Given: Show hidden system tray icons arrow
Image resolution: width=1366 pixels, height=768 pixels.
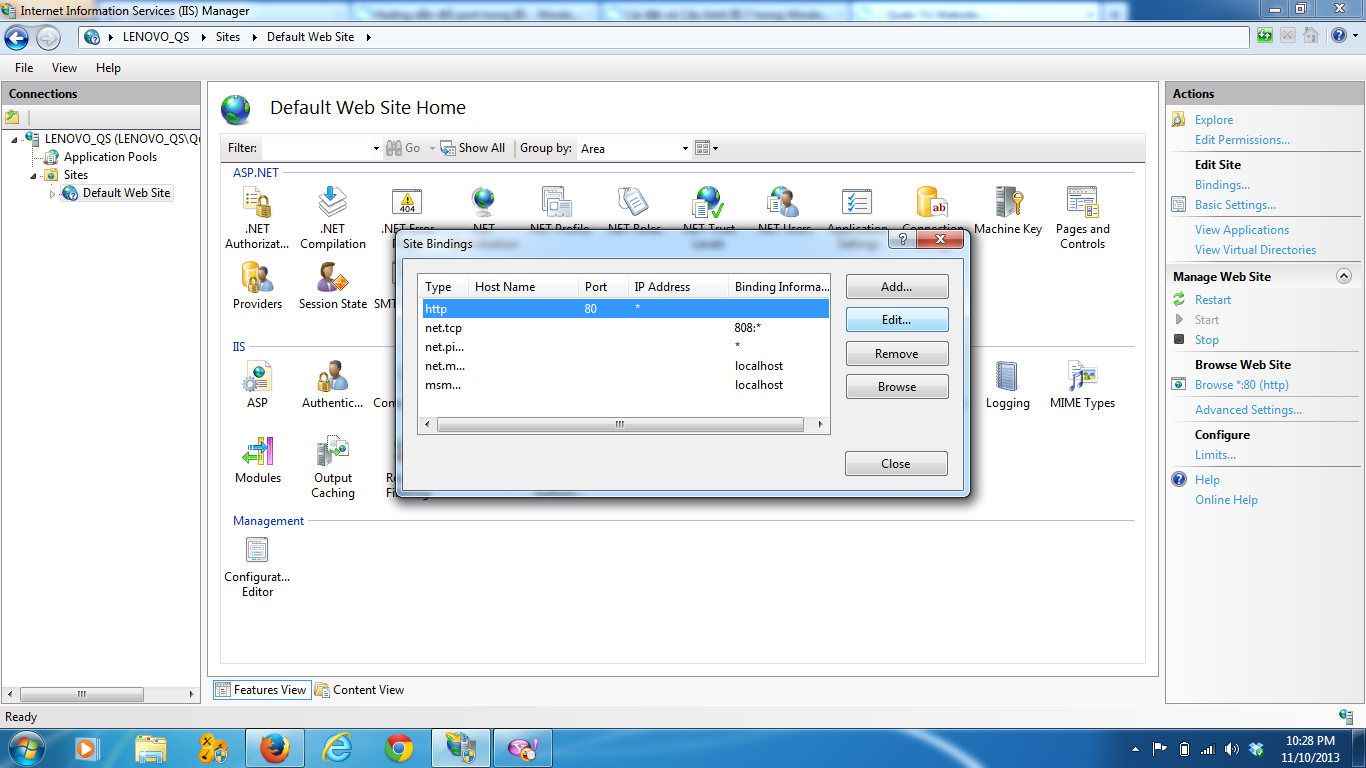Looking at the screenshot, I should [1136, 748].
